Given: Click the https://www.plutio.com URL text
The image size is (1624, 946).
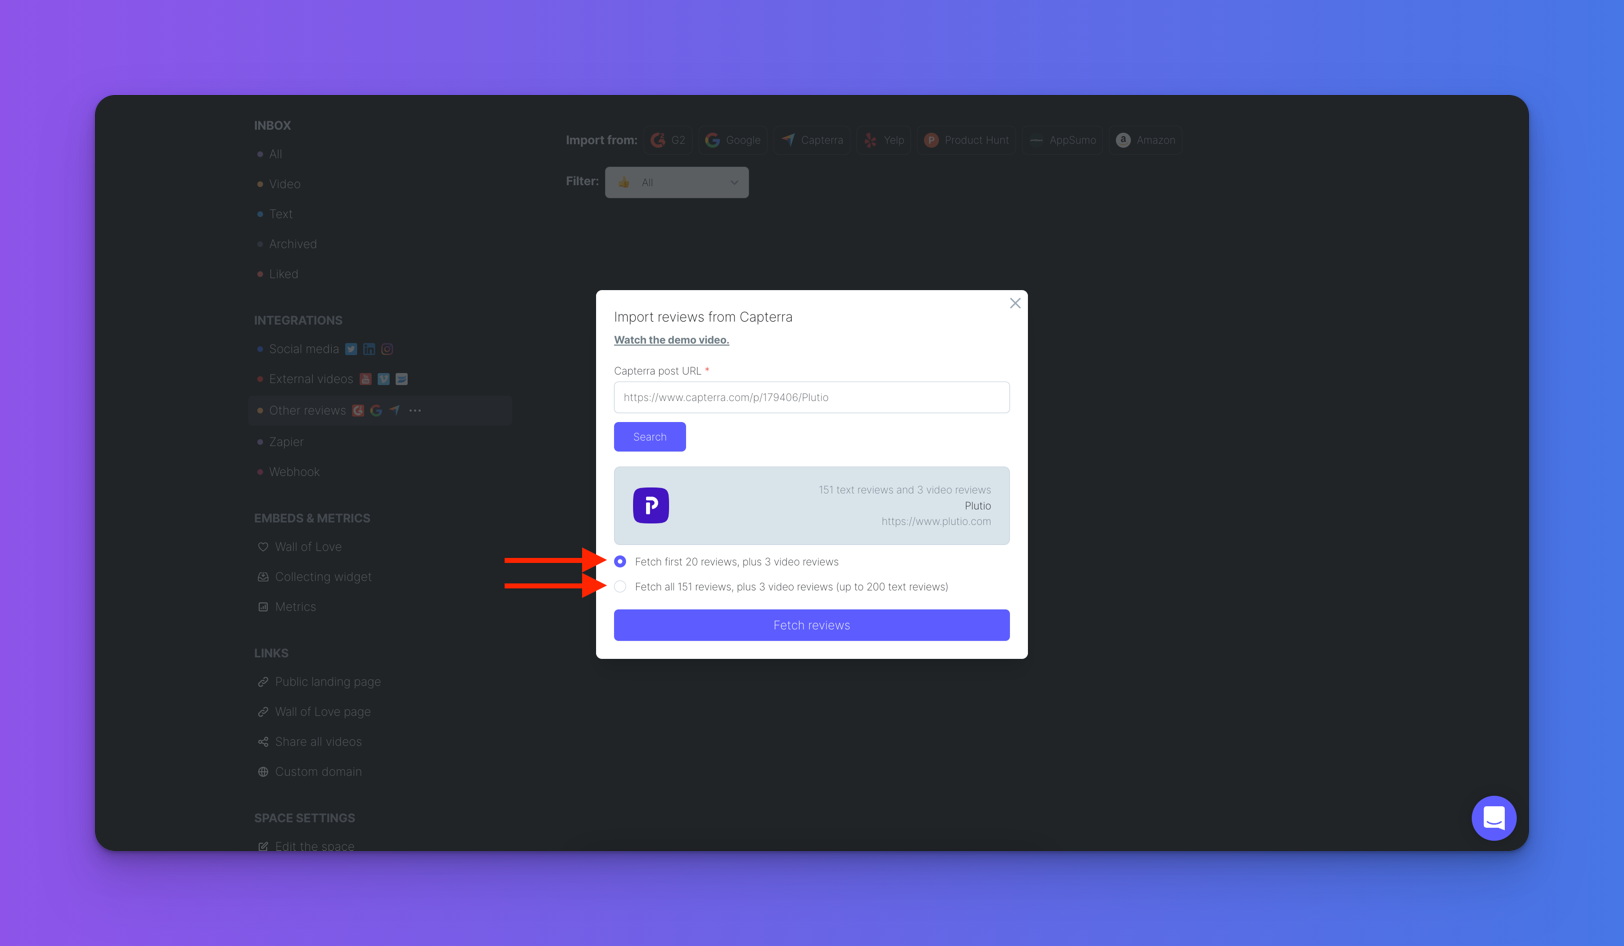Looking at the screenshot, I should pyautogui.click(x=936, y=521).
